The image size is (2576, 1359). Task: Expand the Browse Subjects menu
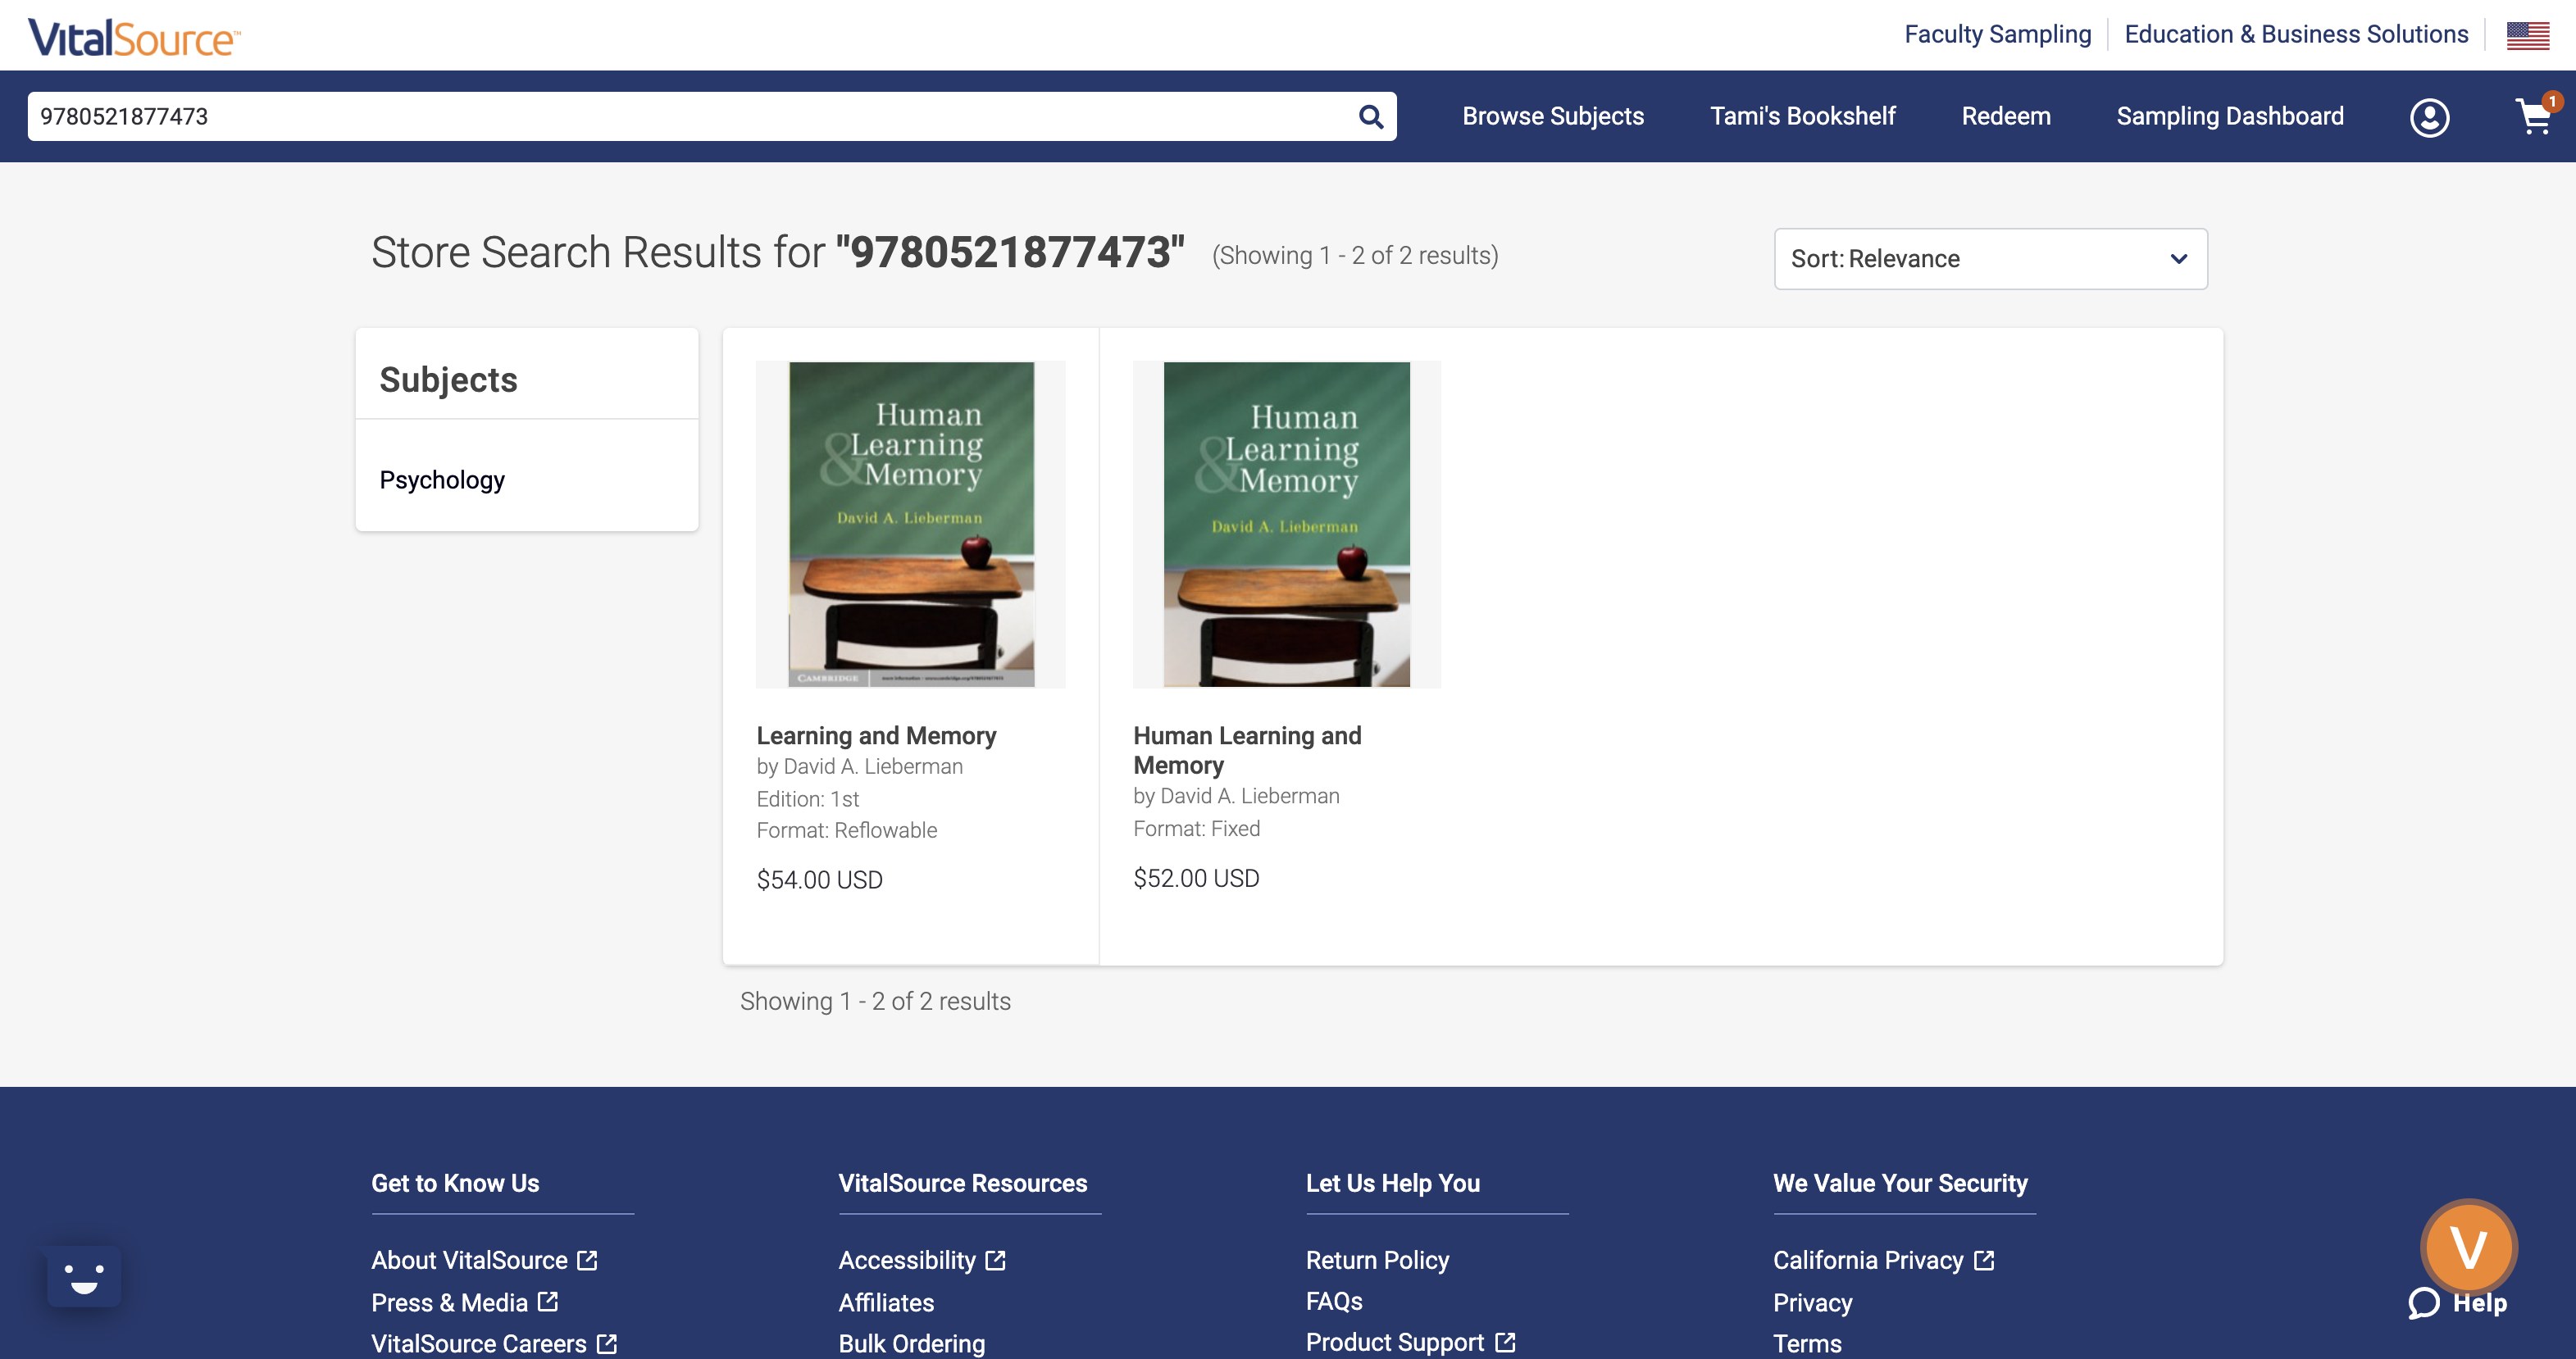tap(1552, 116)
